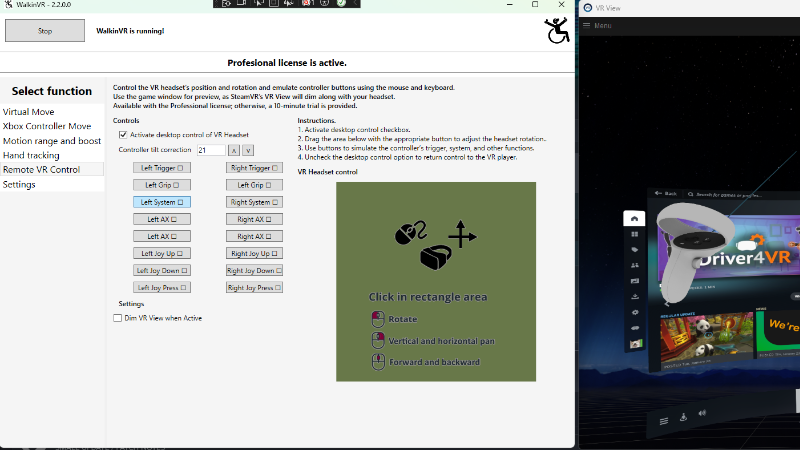Click the Vertical and horizontal pan mouse icon

point(377,341)
